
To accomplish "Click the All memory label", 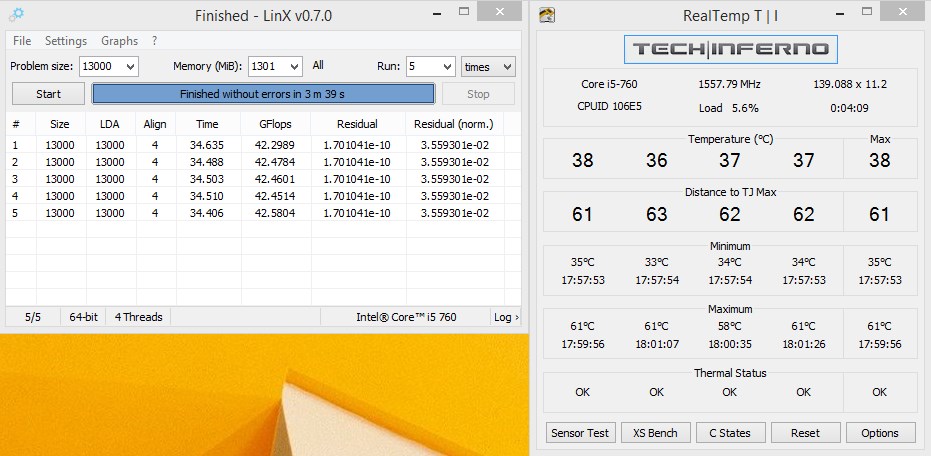I will tap(318, 65).
